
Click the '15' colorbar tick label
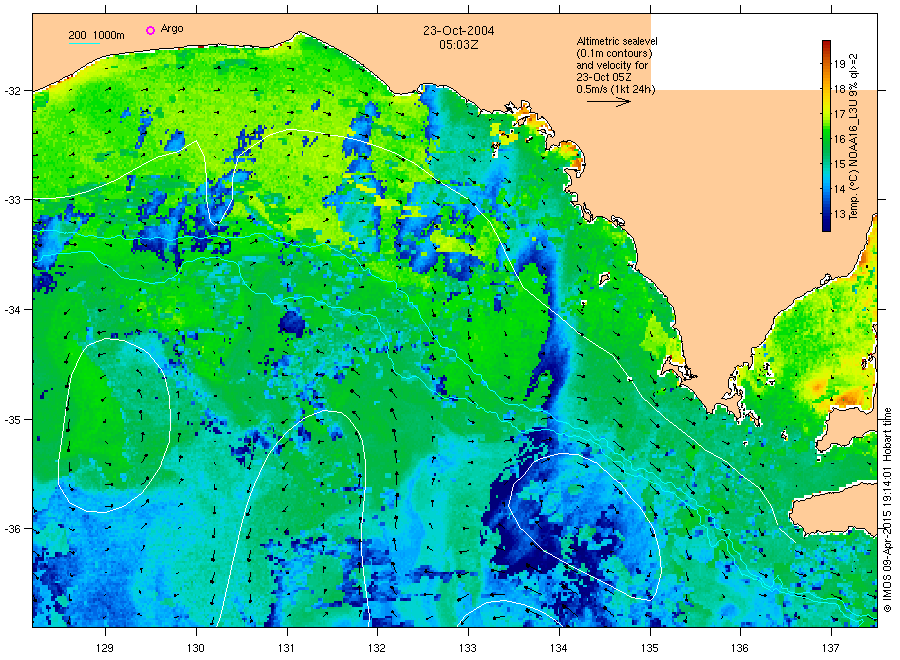tap(840, 164)
